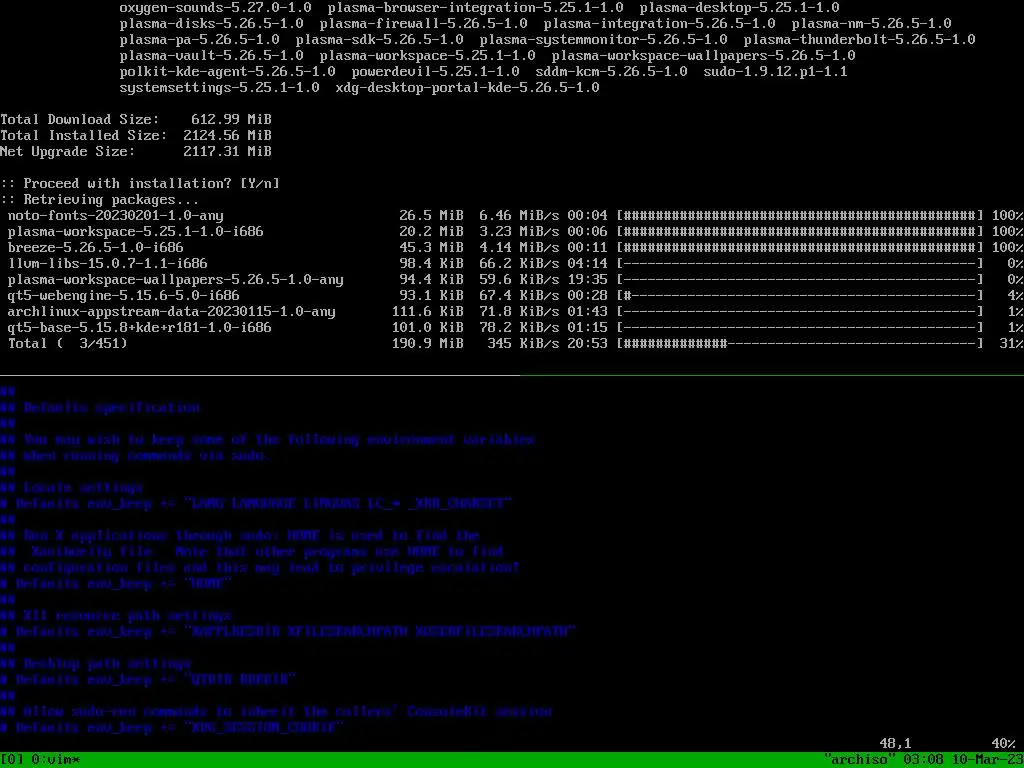Click the llvm-libs progress bar
This screenshot has width=1024, height=768.
point(800,263)
